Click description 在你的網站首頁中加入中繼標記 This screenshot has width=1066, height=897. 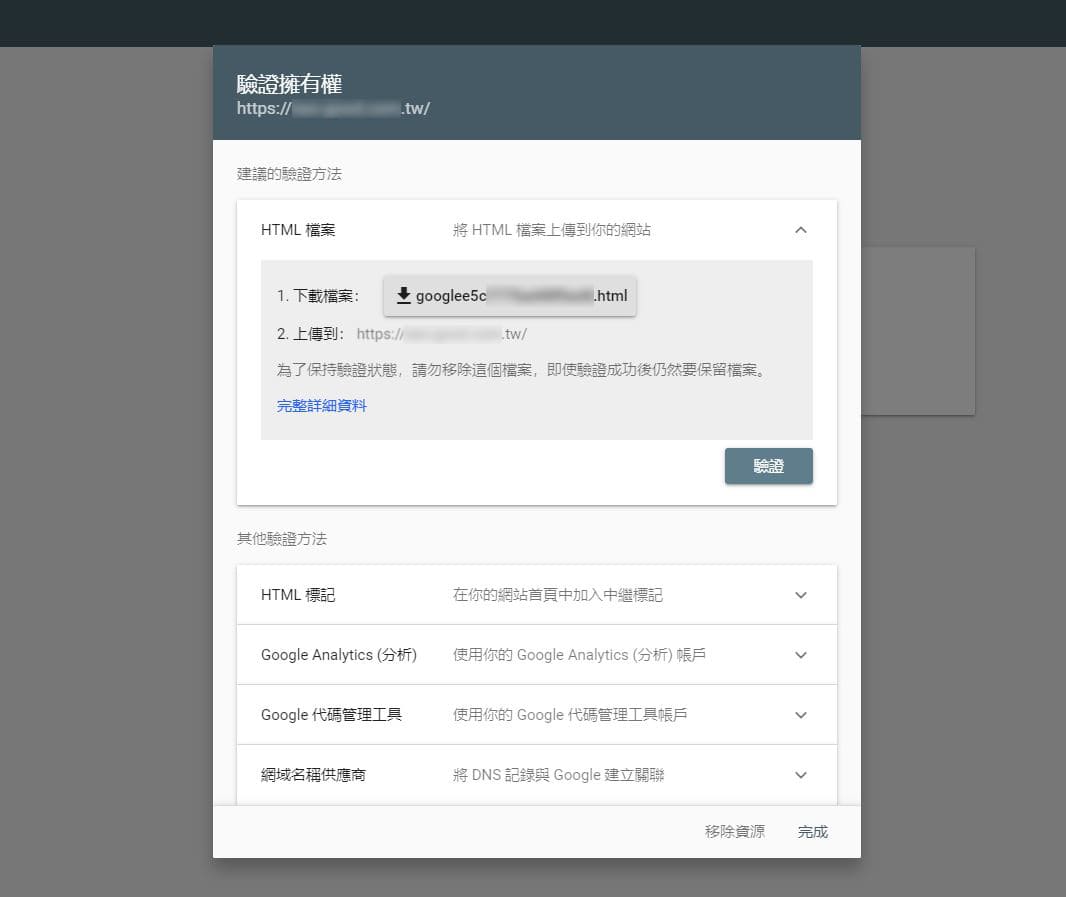pyautogui.click(x=557, y=595)
